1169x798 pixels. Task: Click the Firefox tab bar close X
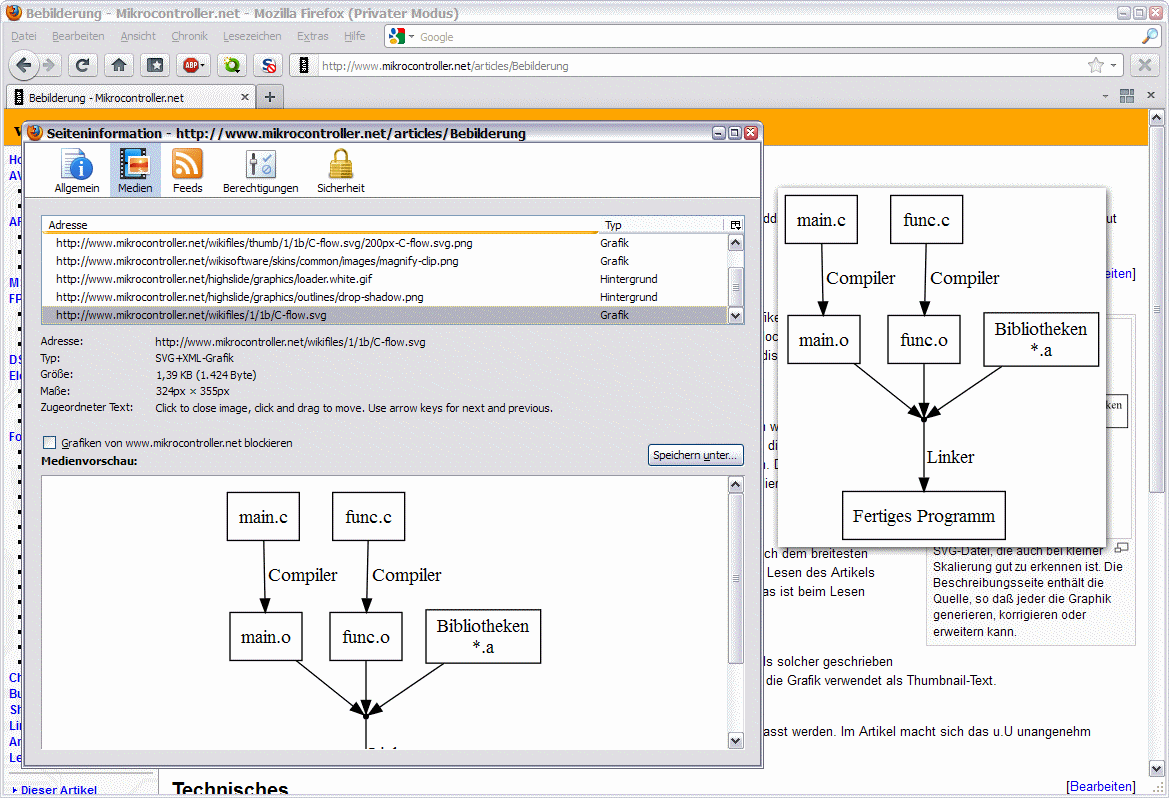[1151, 95]
